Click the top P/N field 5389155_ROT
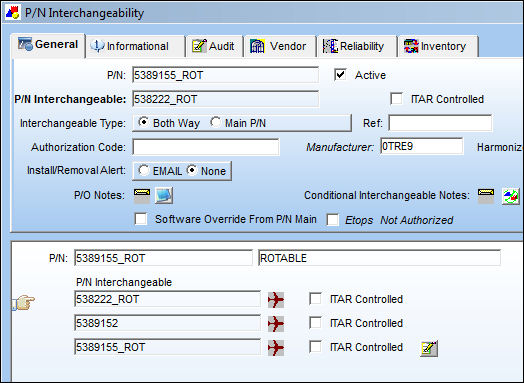 pyautogui.click(x=226, y=75)
